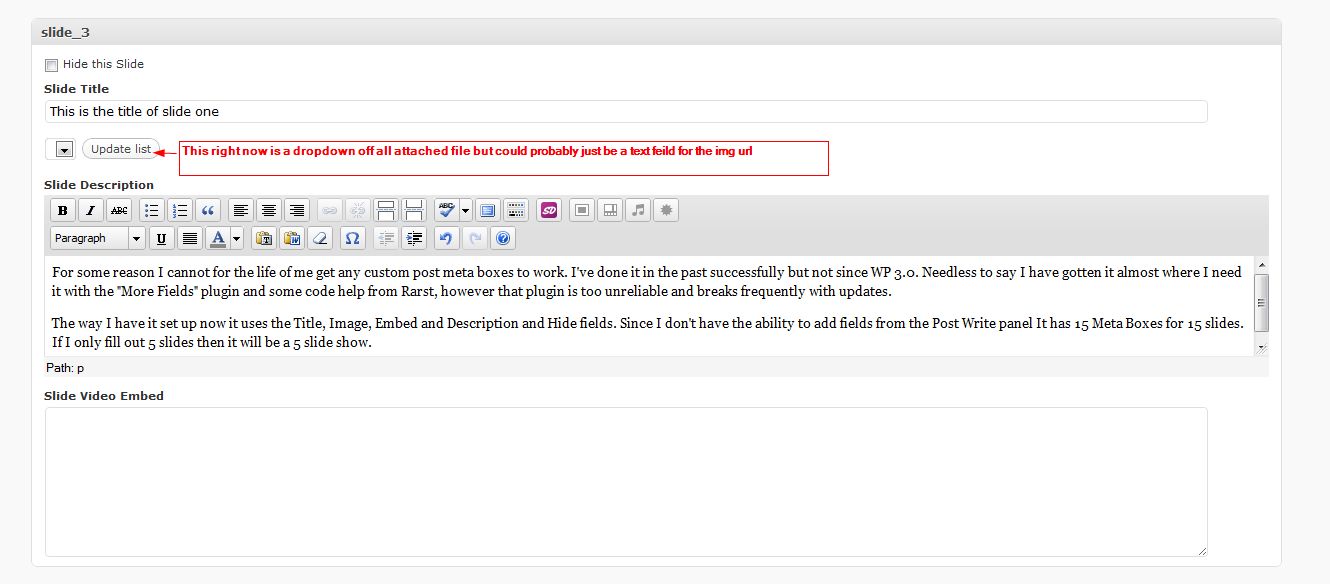Screen dimensions: 1330x584
Task: Toggle bold formatting in Slide Description editor
Action: pyautogui.click(x=63, y=210)
